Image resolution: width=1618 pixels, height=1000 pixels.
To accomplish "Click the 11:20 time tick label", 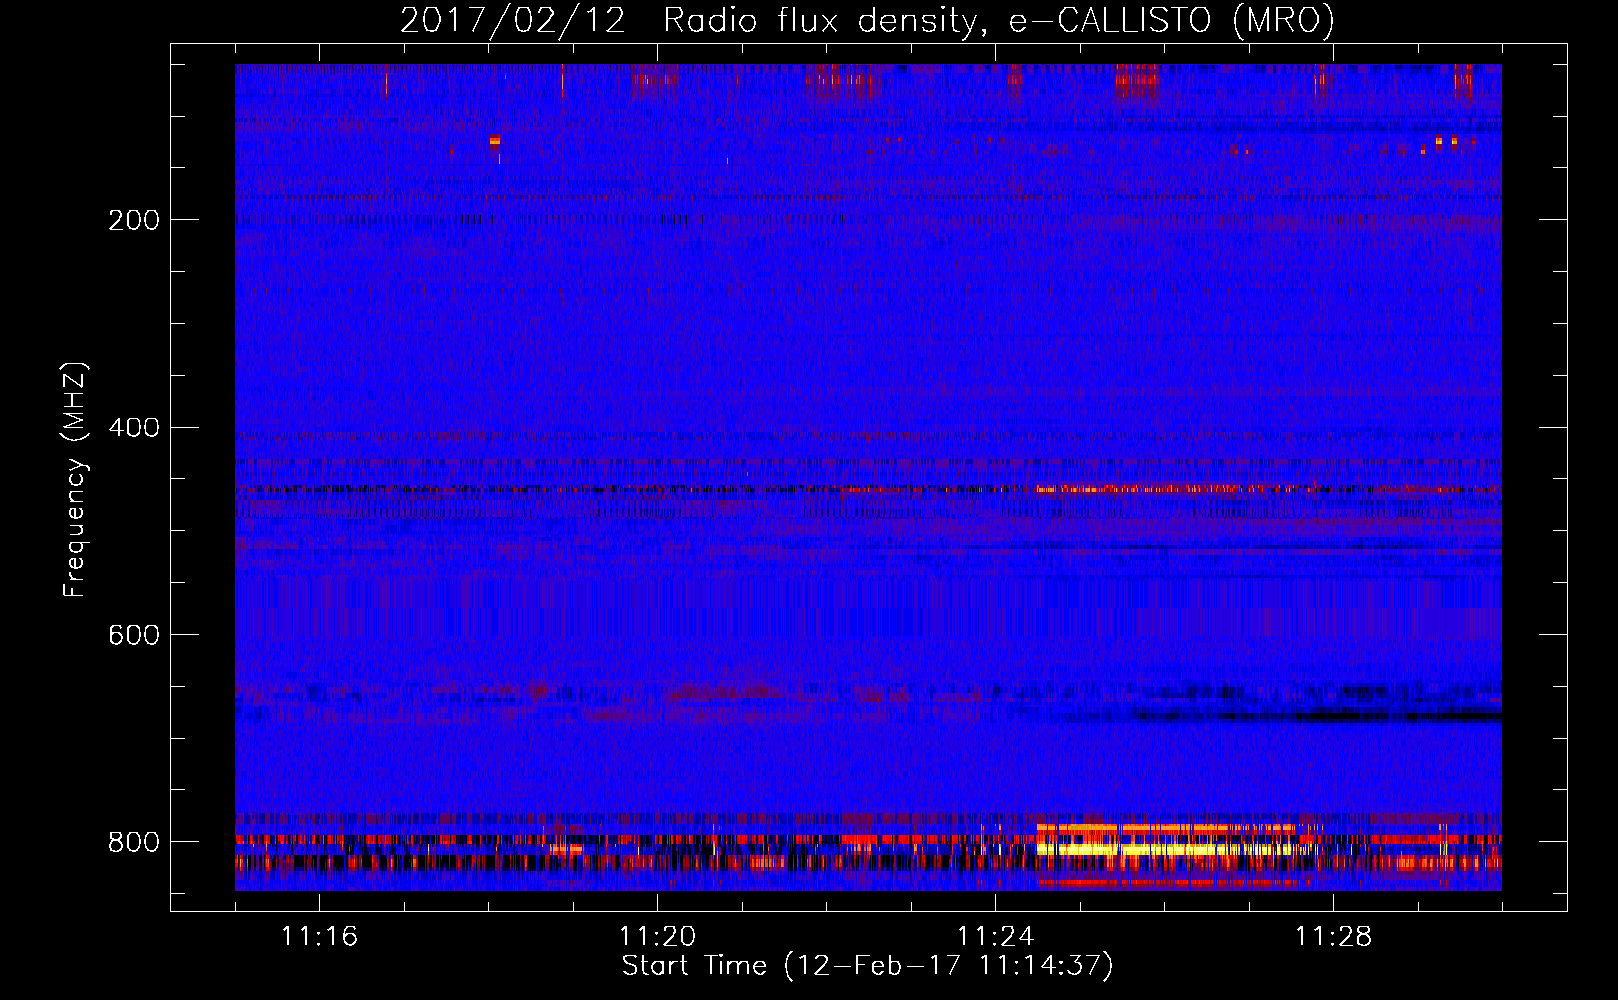I will click(x=657, y=936).
